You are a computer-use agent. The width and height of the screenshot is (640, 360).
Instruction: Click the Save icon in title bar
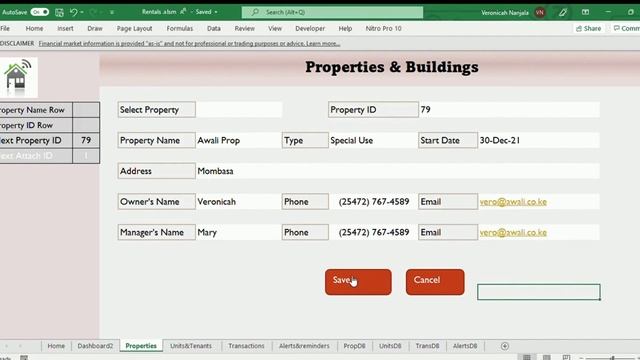pos(59,12)
